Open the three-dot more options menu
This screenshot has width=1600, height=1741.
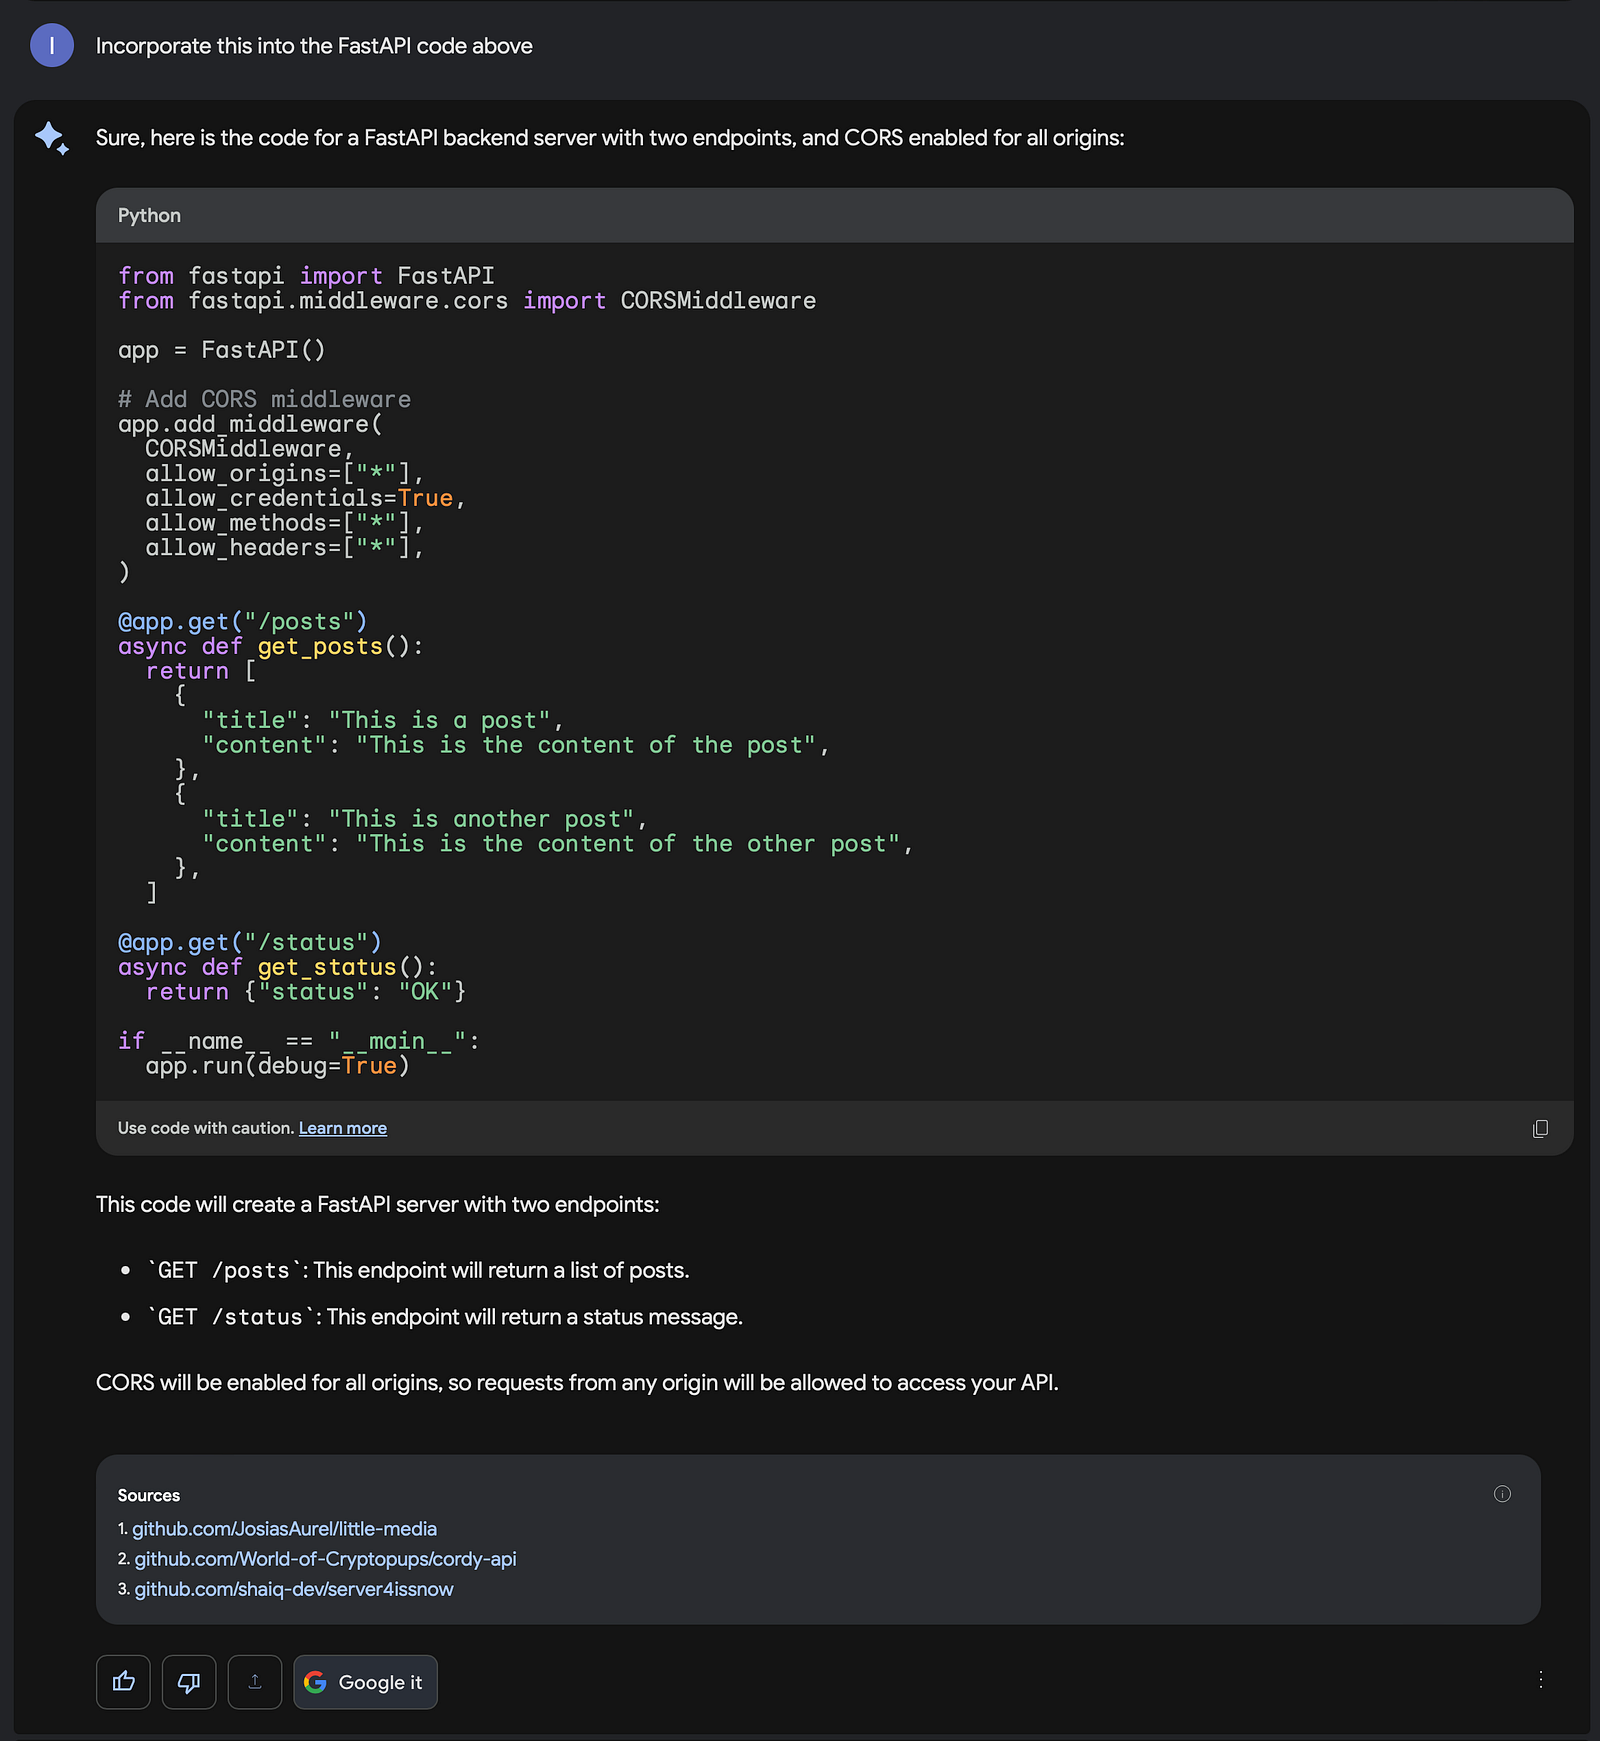[x=1540, y=1679]
